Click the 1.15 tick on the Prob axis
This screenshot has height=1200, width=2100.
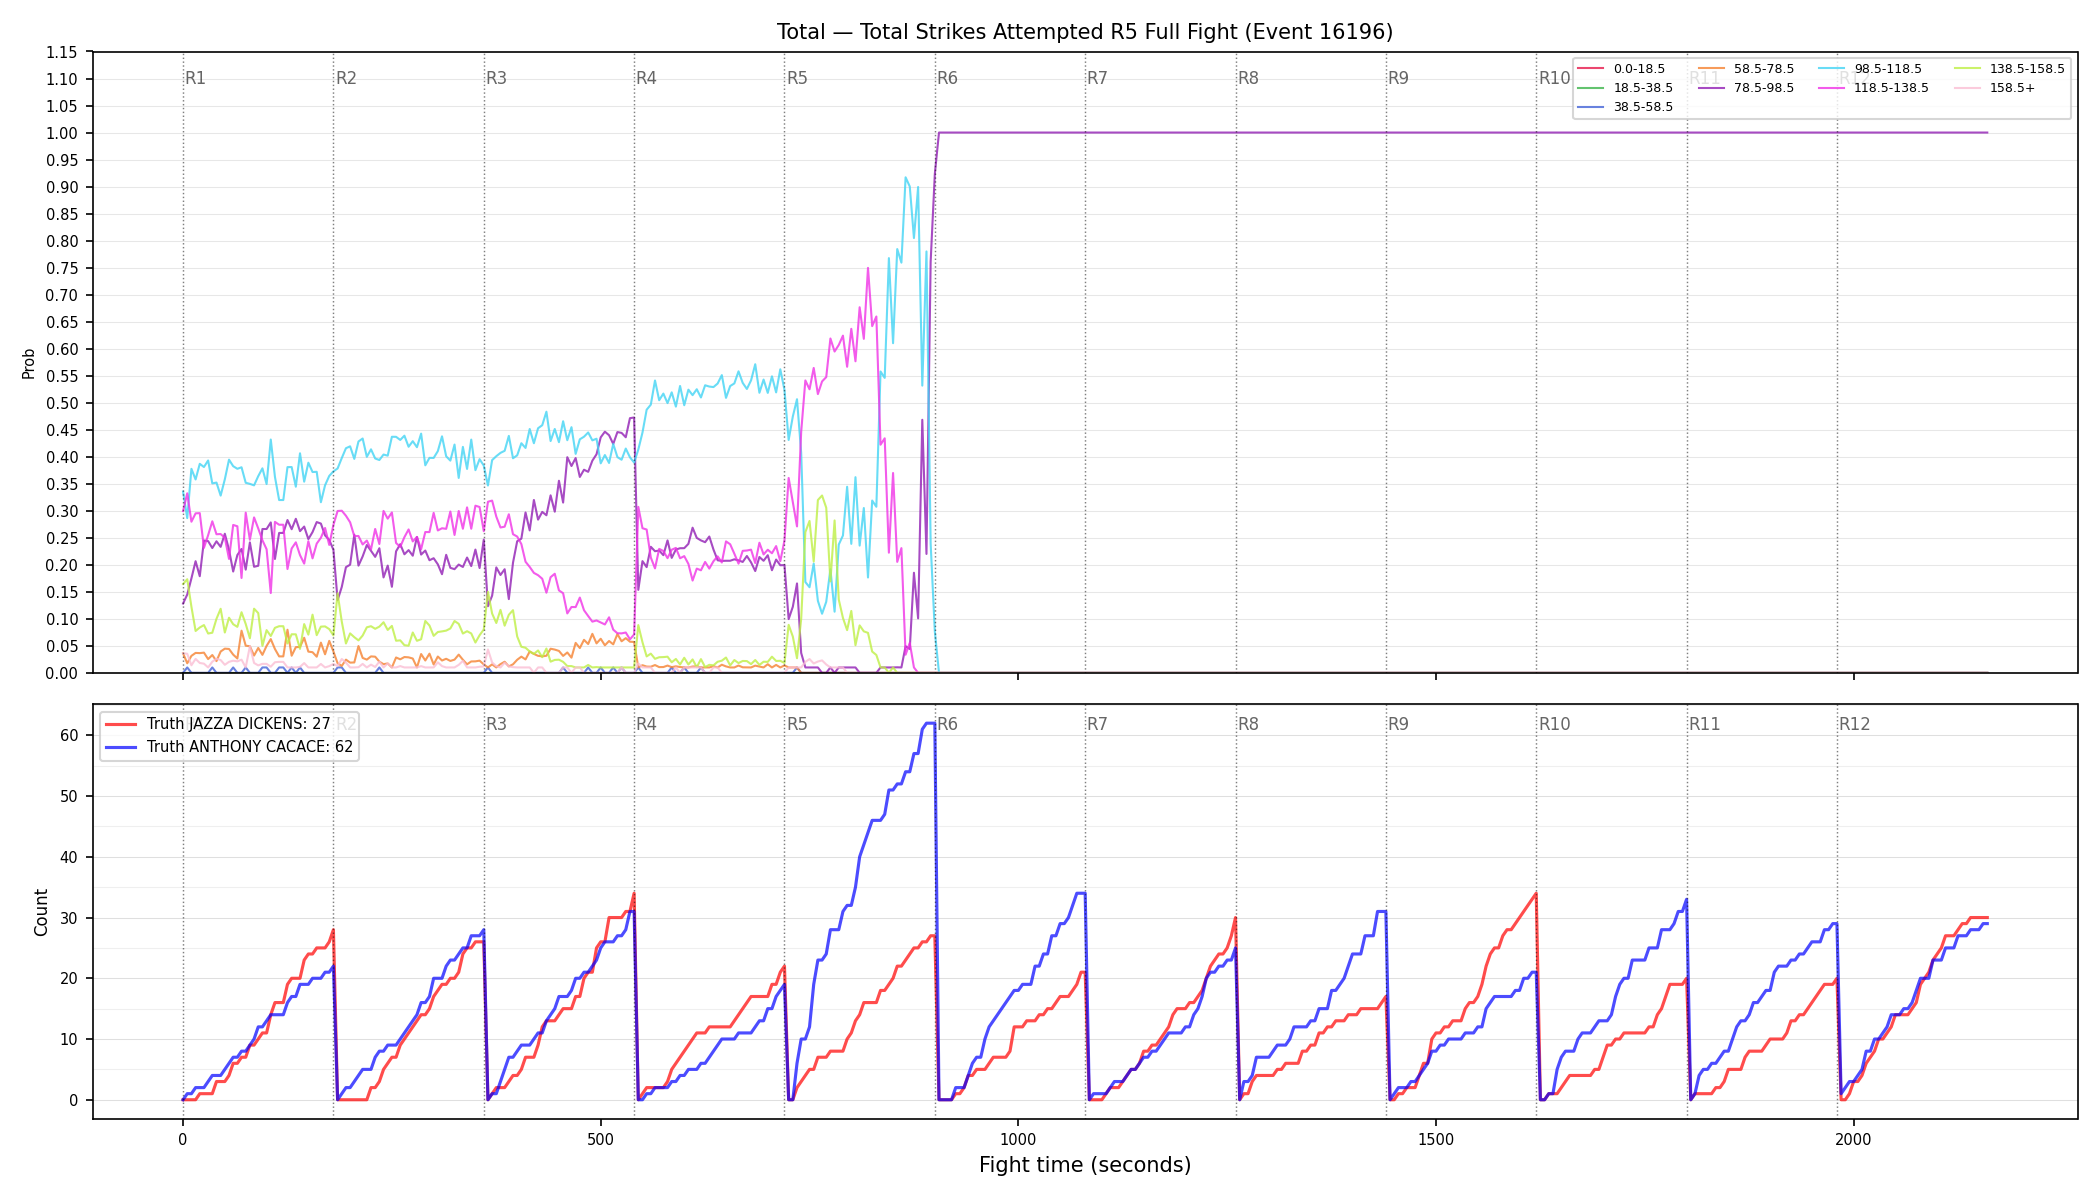click(x=62, y=52)
